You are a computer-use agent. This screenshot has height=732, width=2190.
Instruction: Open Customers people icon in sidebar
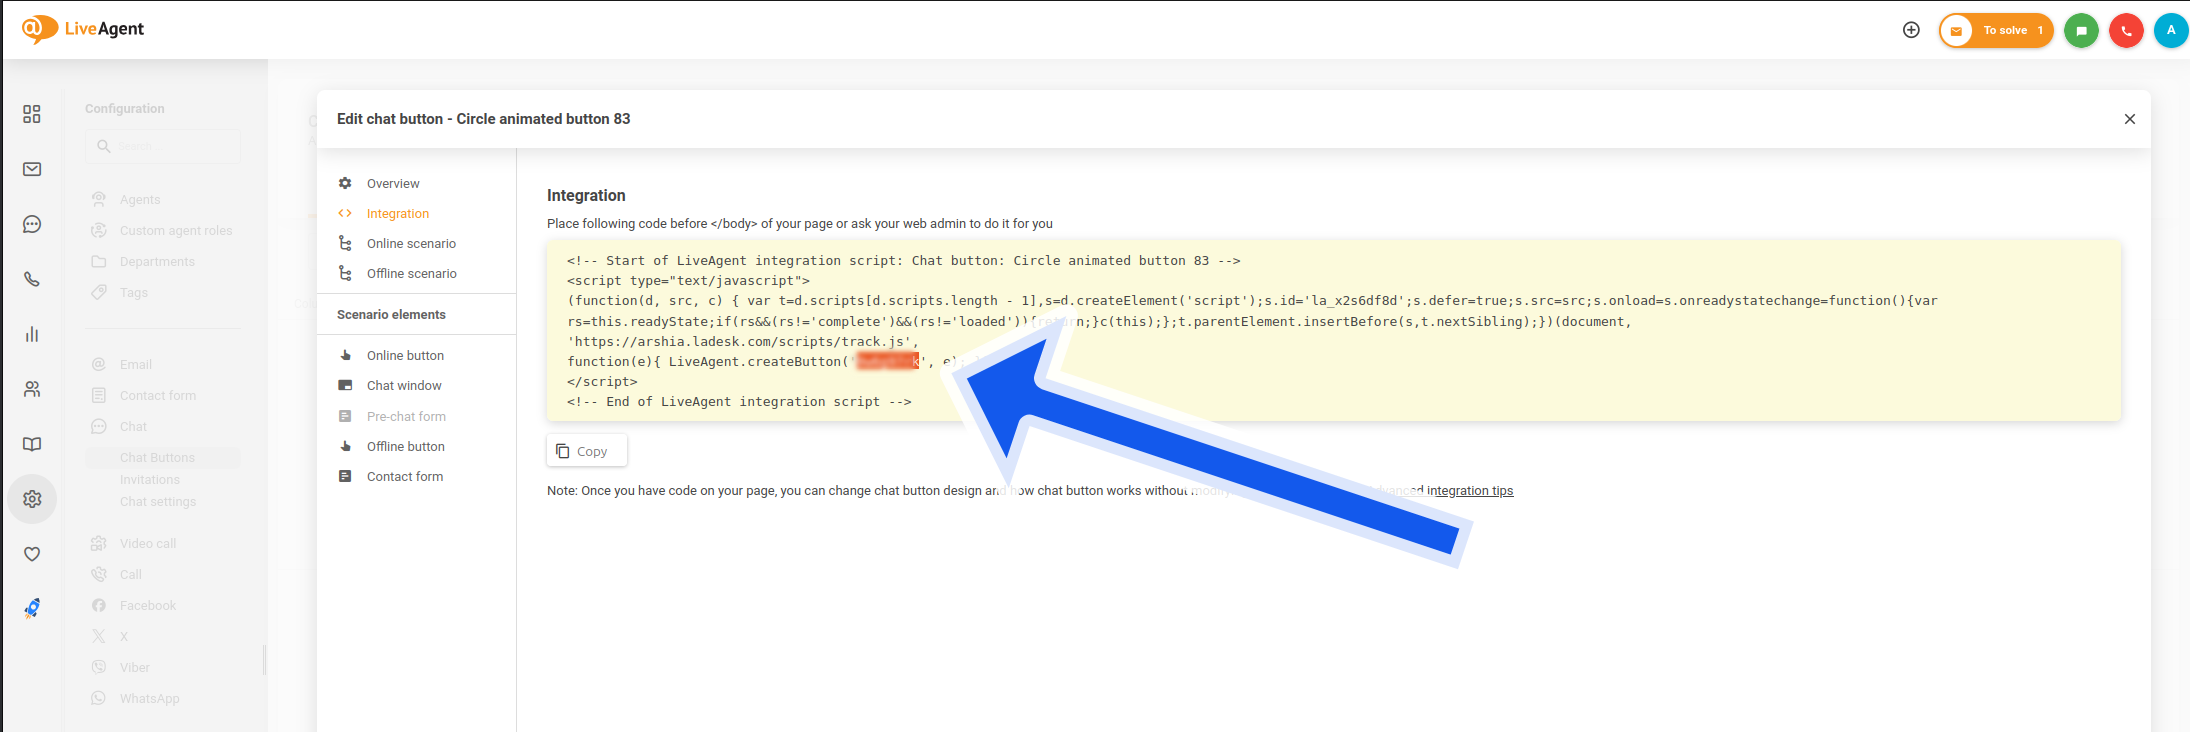32,389
